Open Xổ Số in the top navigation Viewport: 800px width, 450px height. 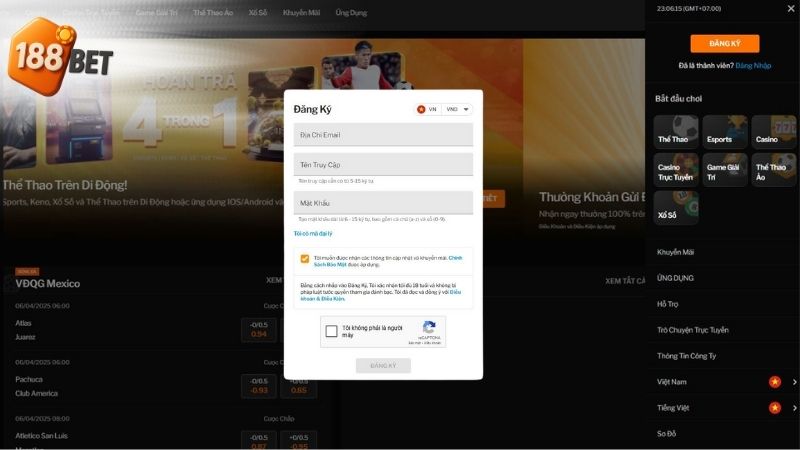click(258, 12)
